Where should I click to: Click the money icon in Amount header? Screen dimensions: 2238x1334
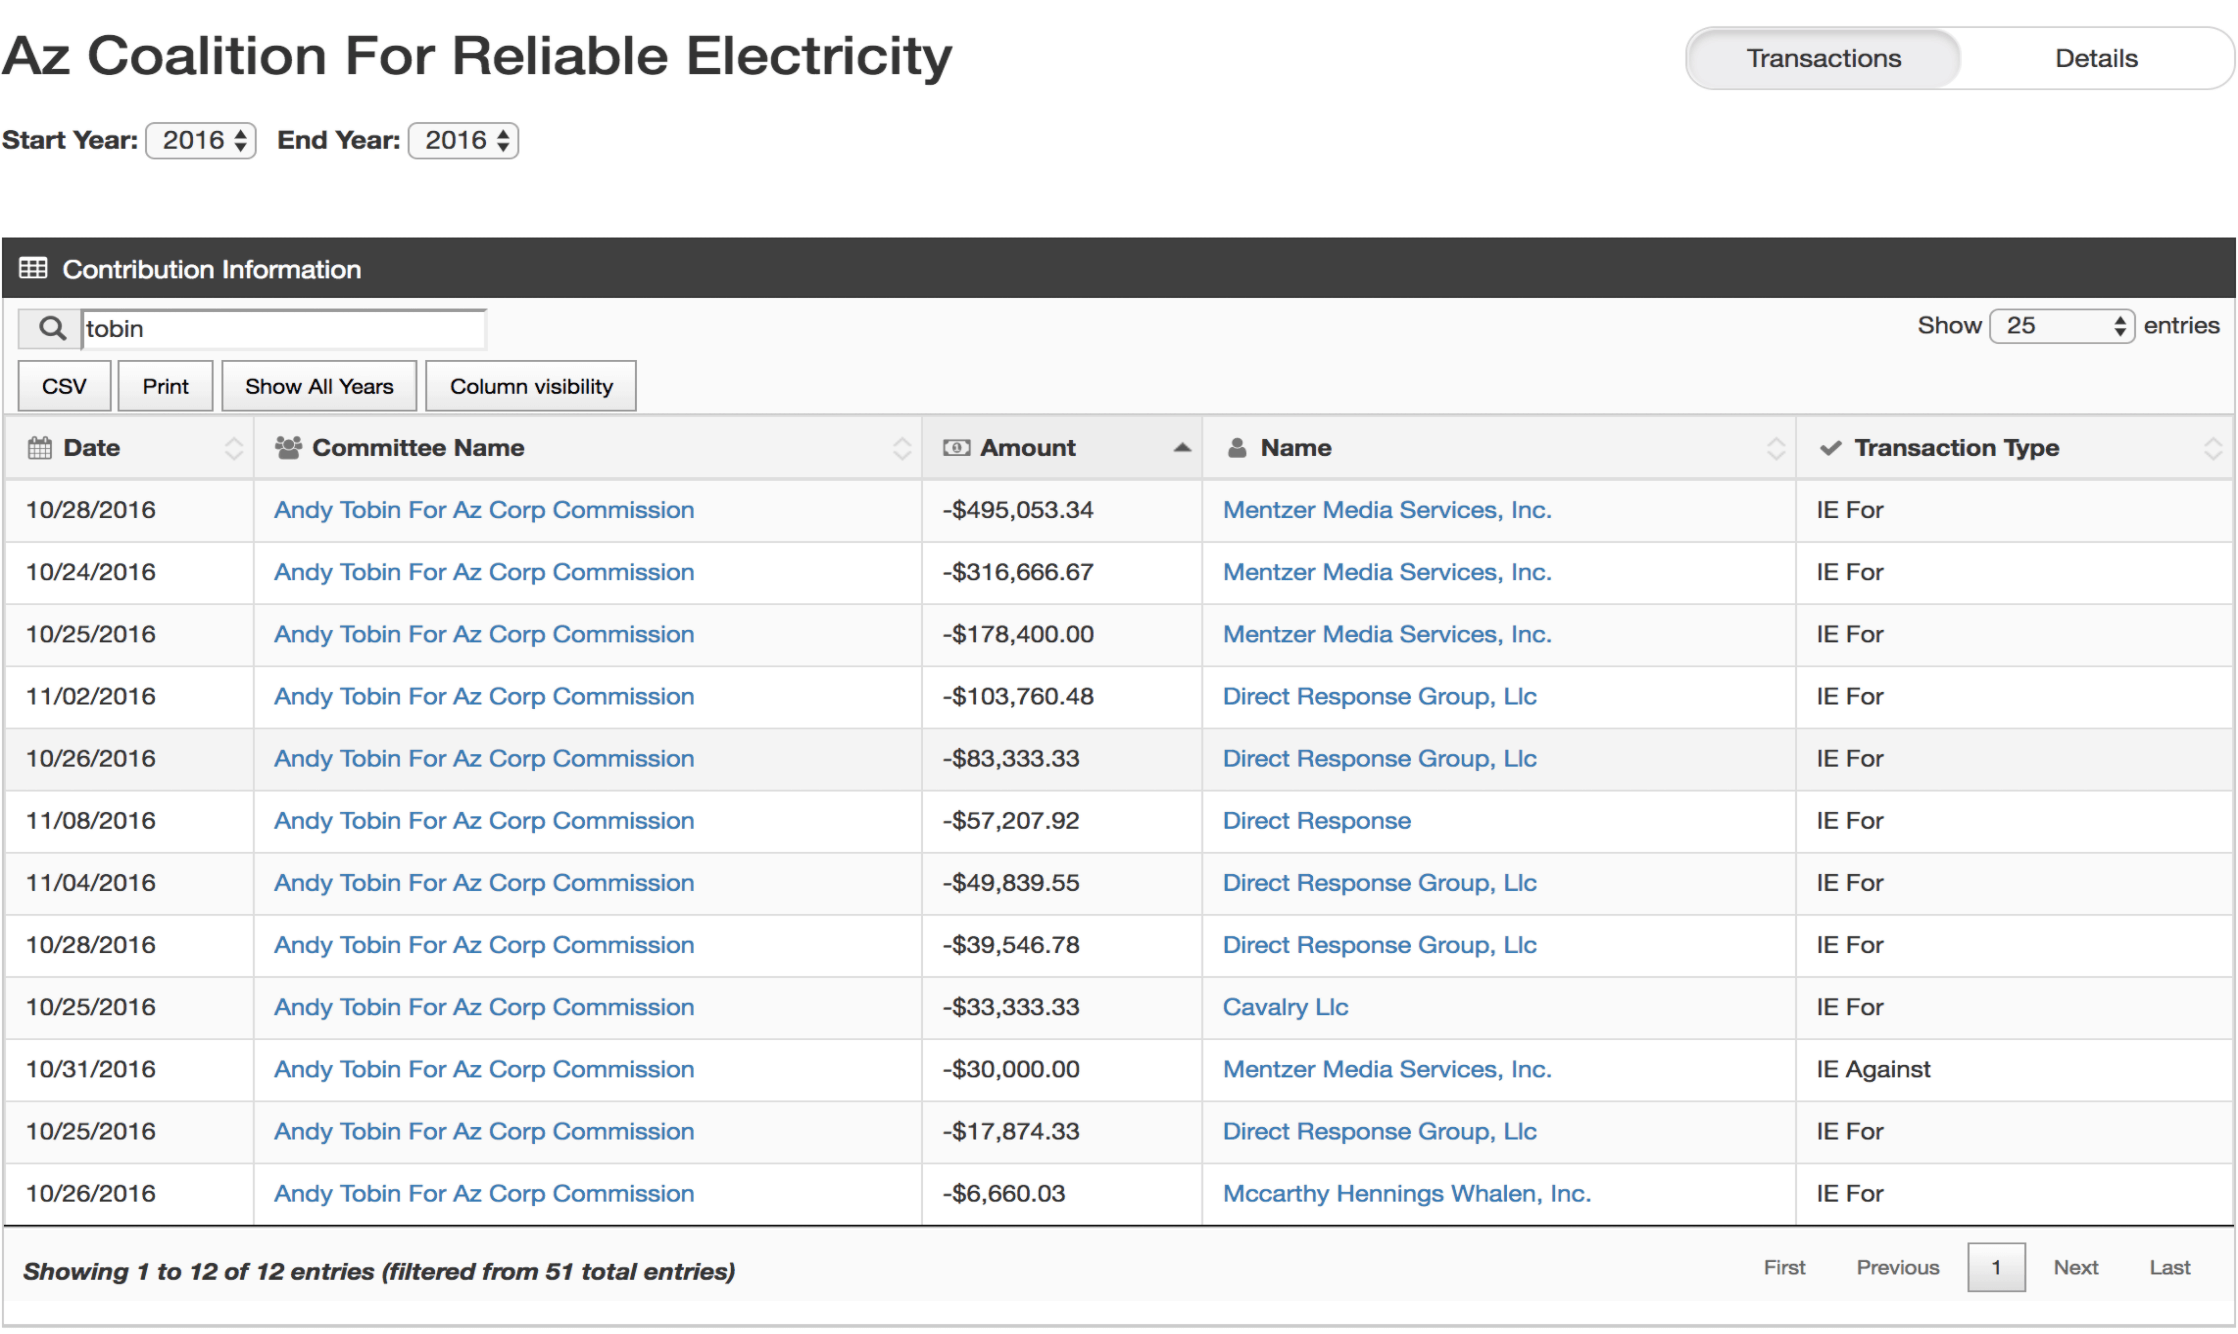pyautogui.click(x=956, y=448)
